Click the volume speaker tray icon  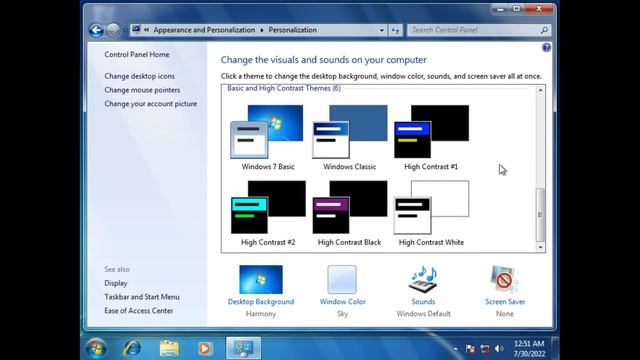(499, 349)
